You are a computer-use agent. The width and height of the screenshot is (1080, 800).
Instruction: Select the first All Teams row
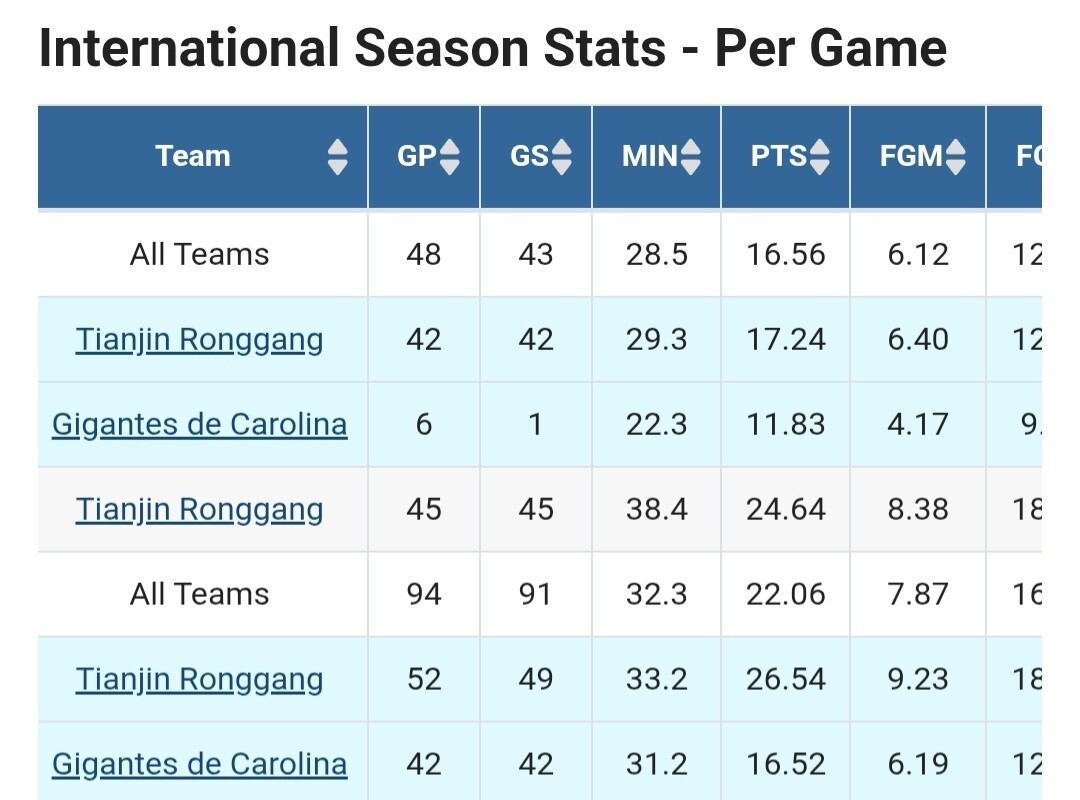coord(539,254)
